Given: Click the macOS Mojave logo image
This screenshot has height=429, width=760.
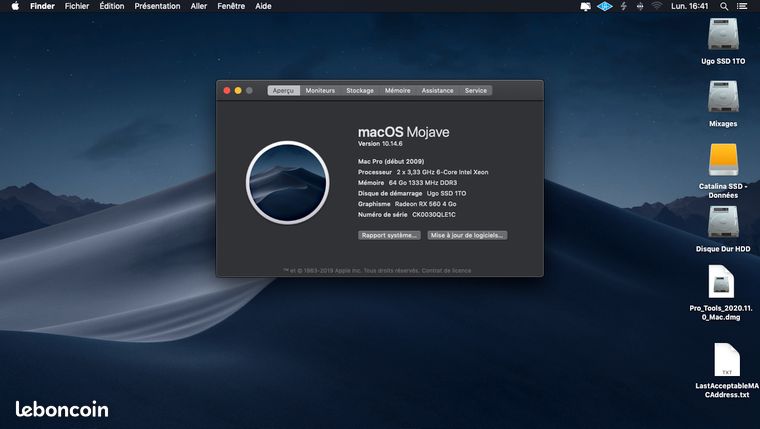Looking at the screenshot, I should (287, 183).
